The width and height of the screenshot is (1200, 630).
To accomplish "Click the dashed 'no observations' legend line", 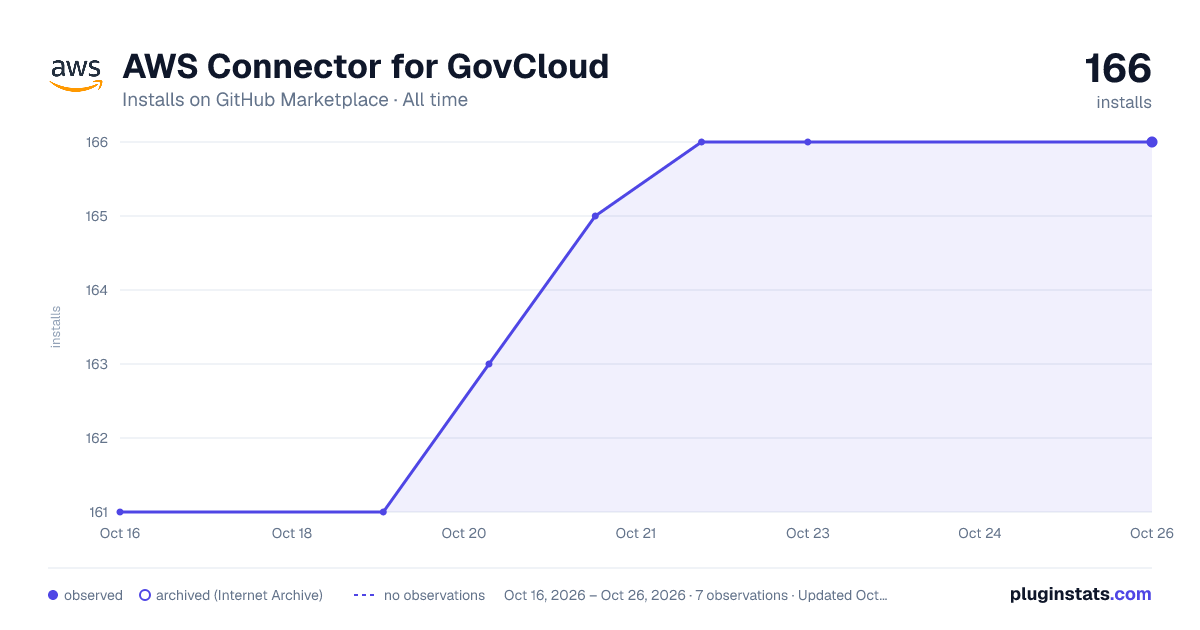I will click(x=364, y=595).
